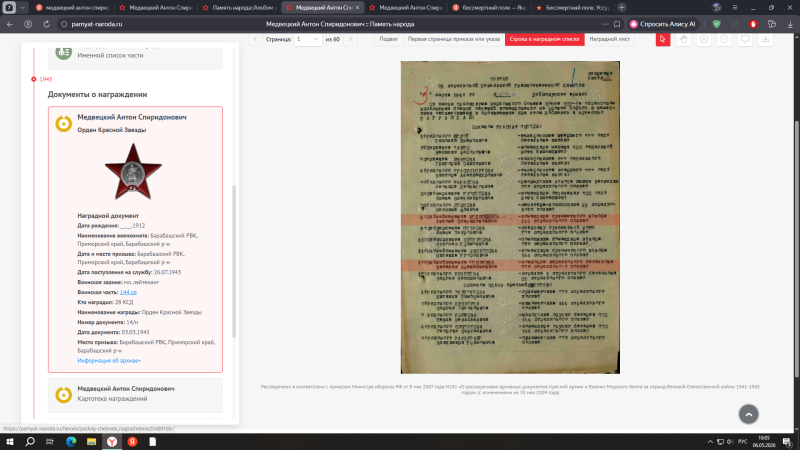
Task: Switch to the Подвиг tab
Action: pyautogui.click(x=388, y=39)
